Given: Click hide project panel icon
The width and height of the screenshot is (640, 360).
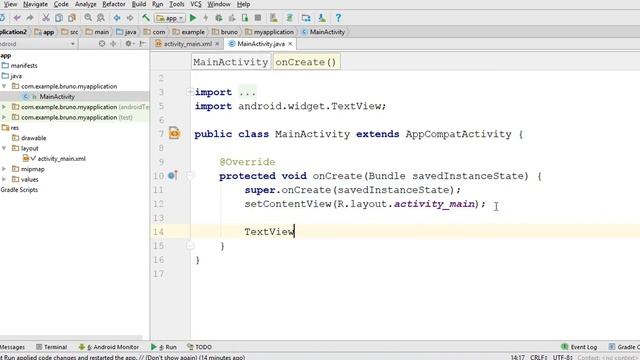Looking at the screenshot, I should point(142,43).
